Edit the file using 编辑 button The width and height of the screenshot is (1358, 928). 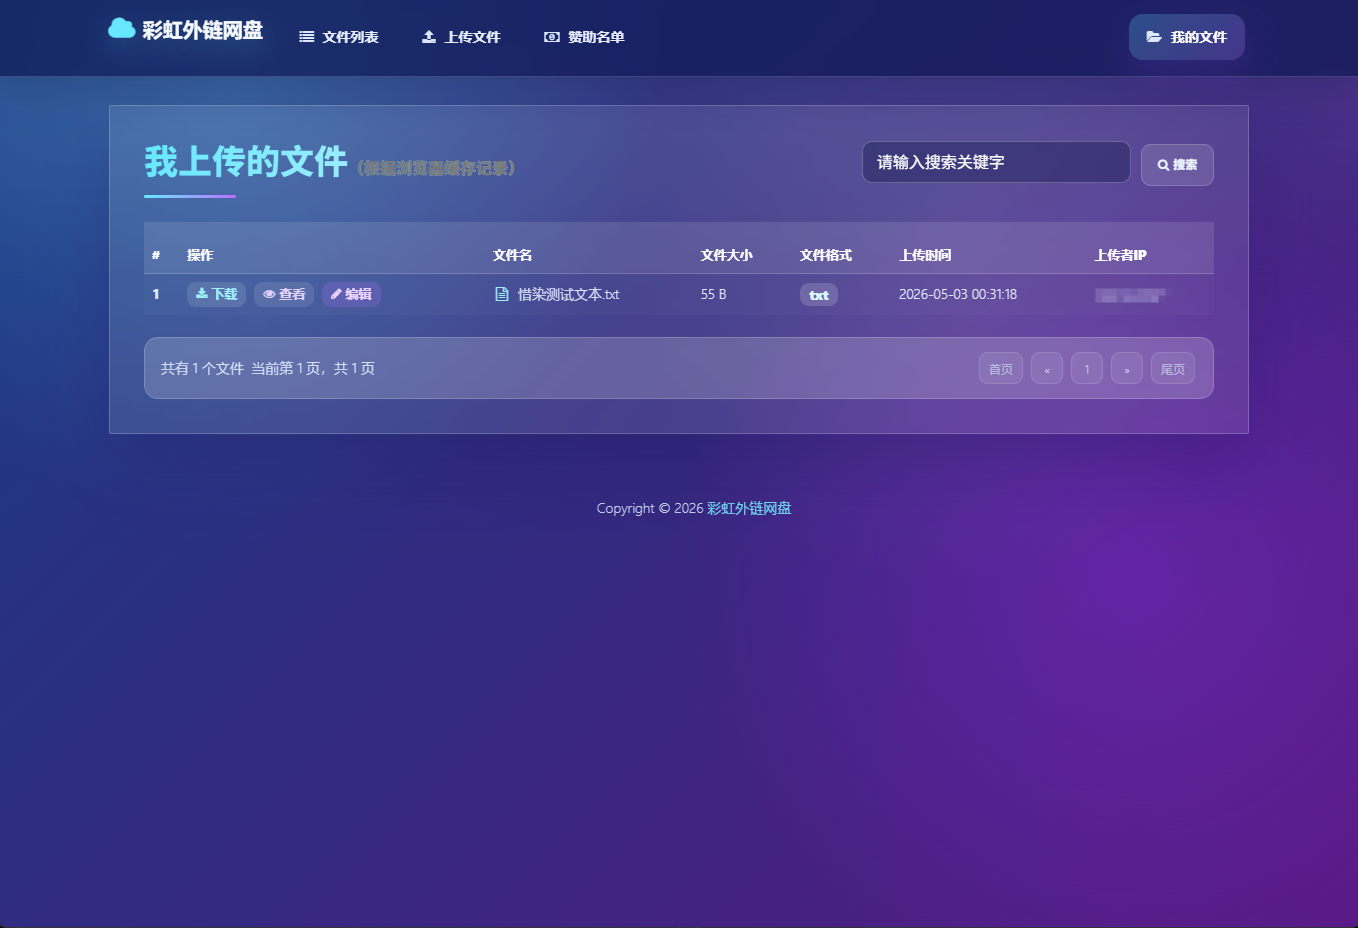pyautogui.click(x=351, y=294)
